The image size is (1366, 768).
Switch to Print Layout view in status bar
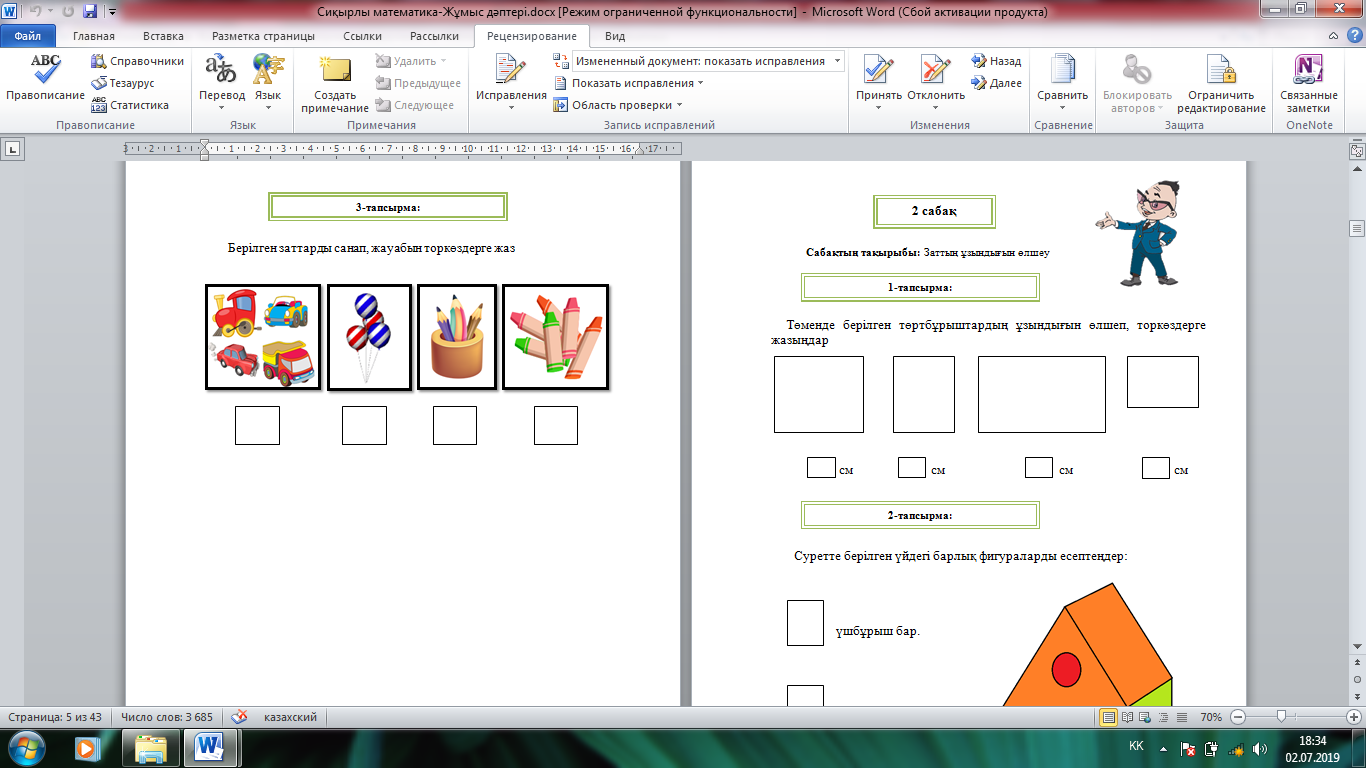(x=1109, y=717)
